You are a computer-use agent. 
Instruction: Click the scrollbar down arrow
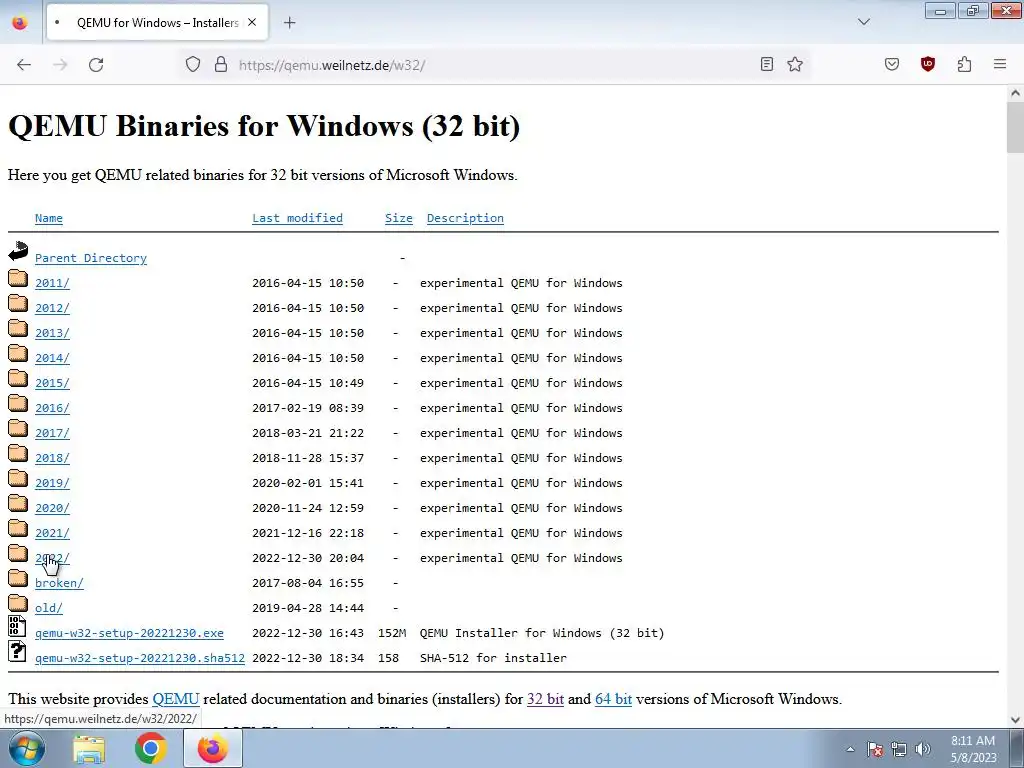tap(1015, 720)
